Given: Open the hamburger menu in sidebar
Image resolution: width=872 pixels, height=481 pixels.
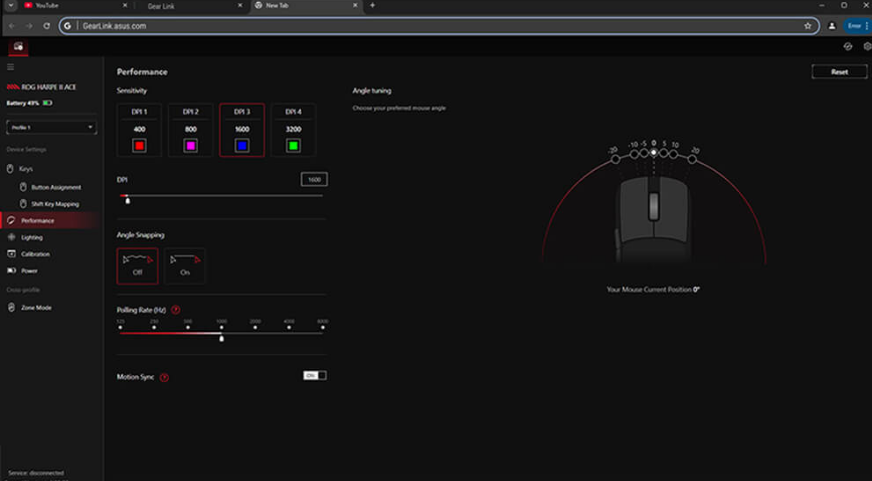Looking at the screenshot, I should coord(10,67).
